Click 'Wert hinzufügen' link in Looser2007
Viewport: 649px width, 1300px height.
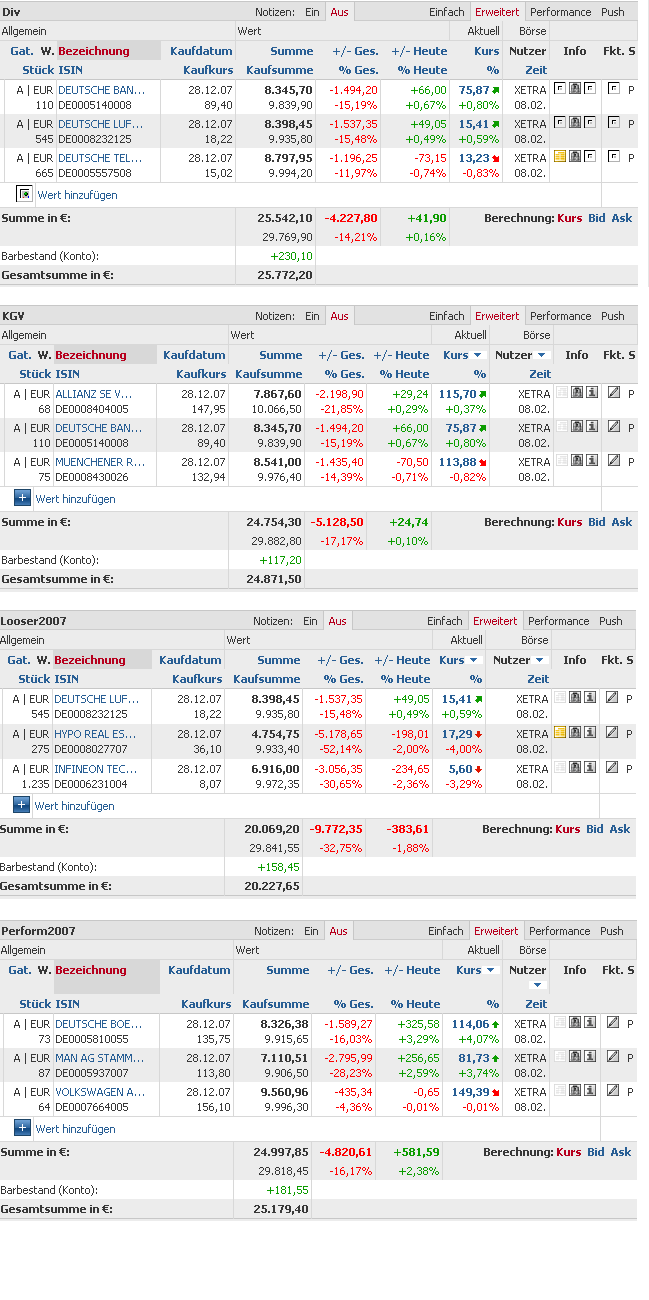click(x=74, y=805)
